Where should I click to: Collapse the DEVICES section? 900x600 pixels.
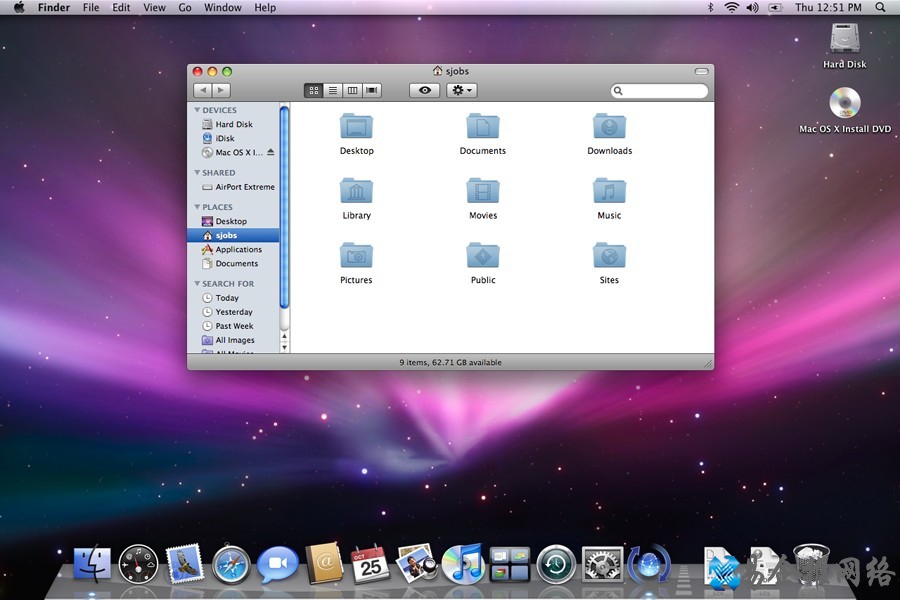click(x=198, y=110)
